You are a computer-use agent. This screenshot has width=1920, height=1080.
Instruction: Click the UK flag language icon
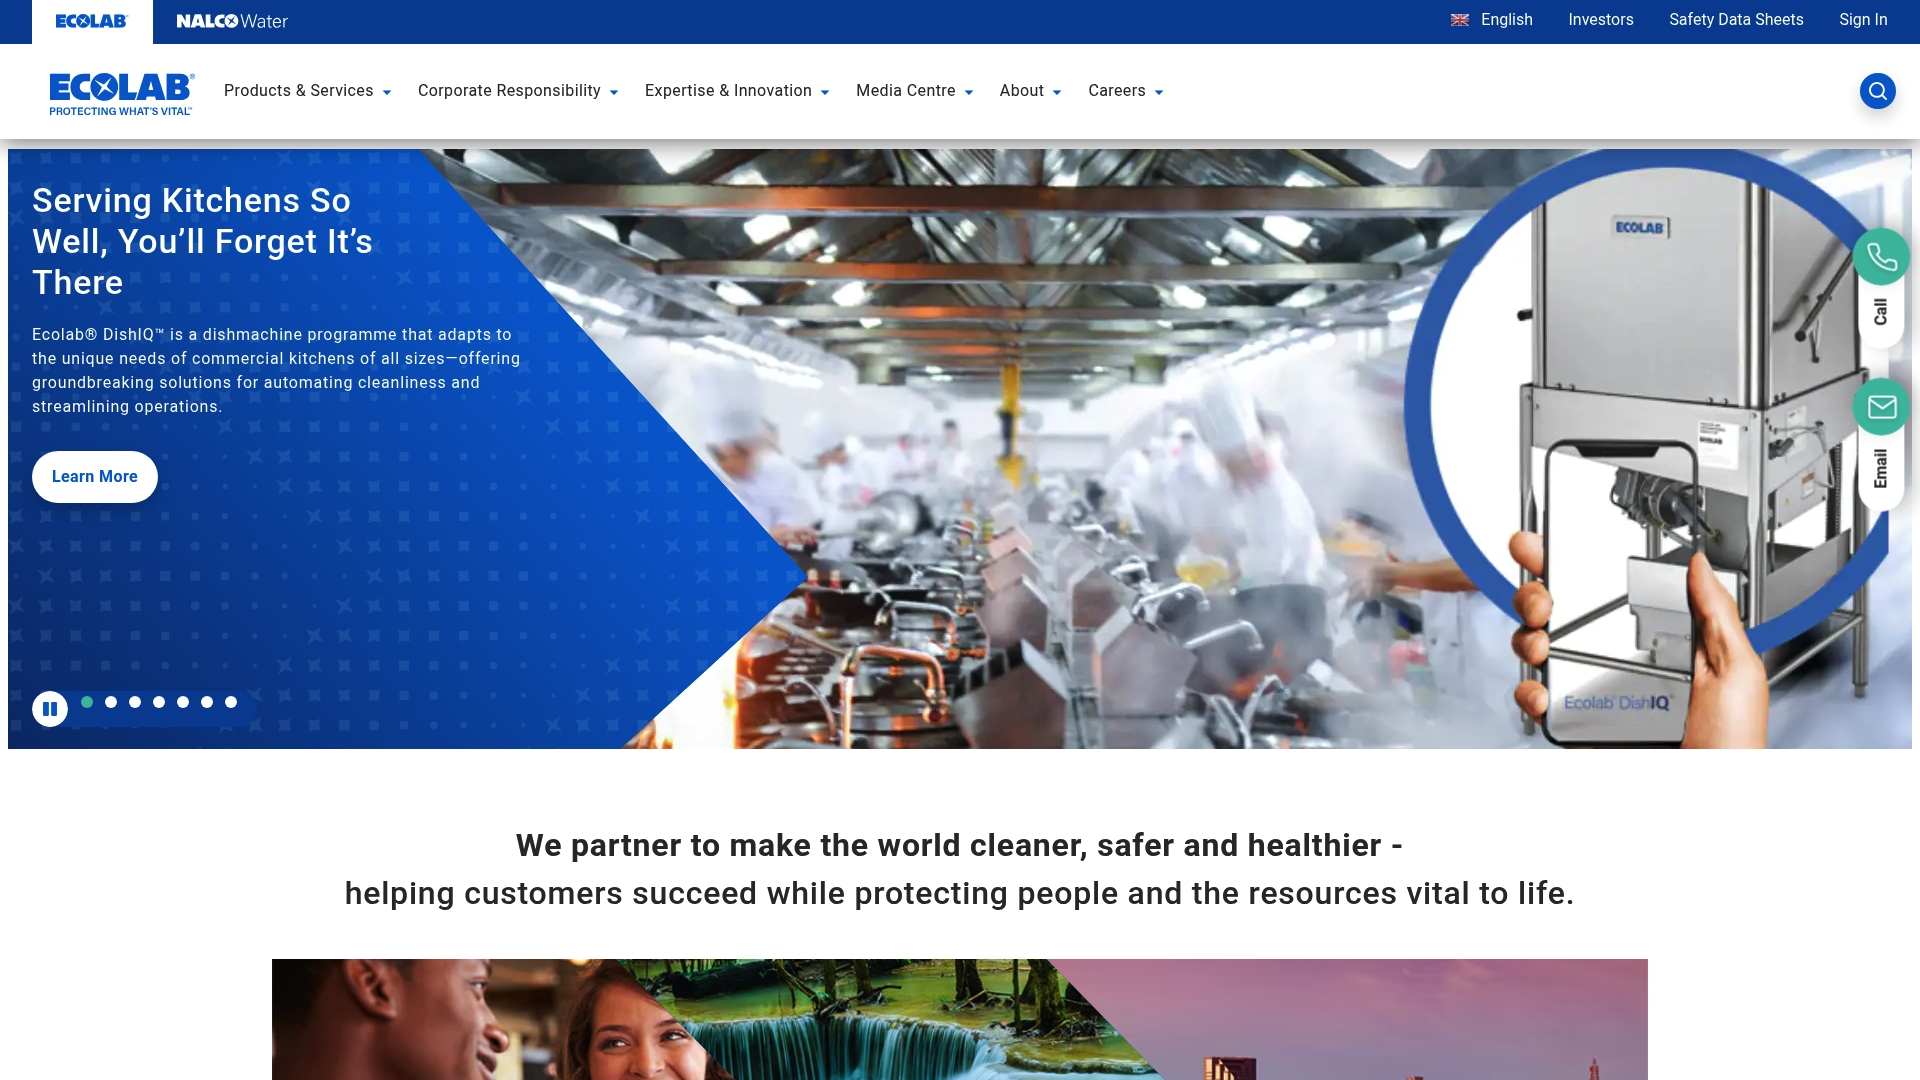[x=1460, y=20]
